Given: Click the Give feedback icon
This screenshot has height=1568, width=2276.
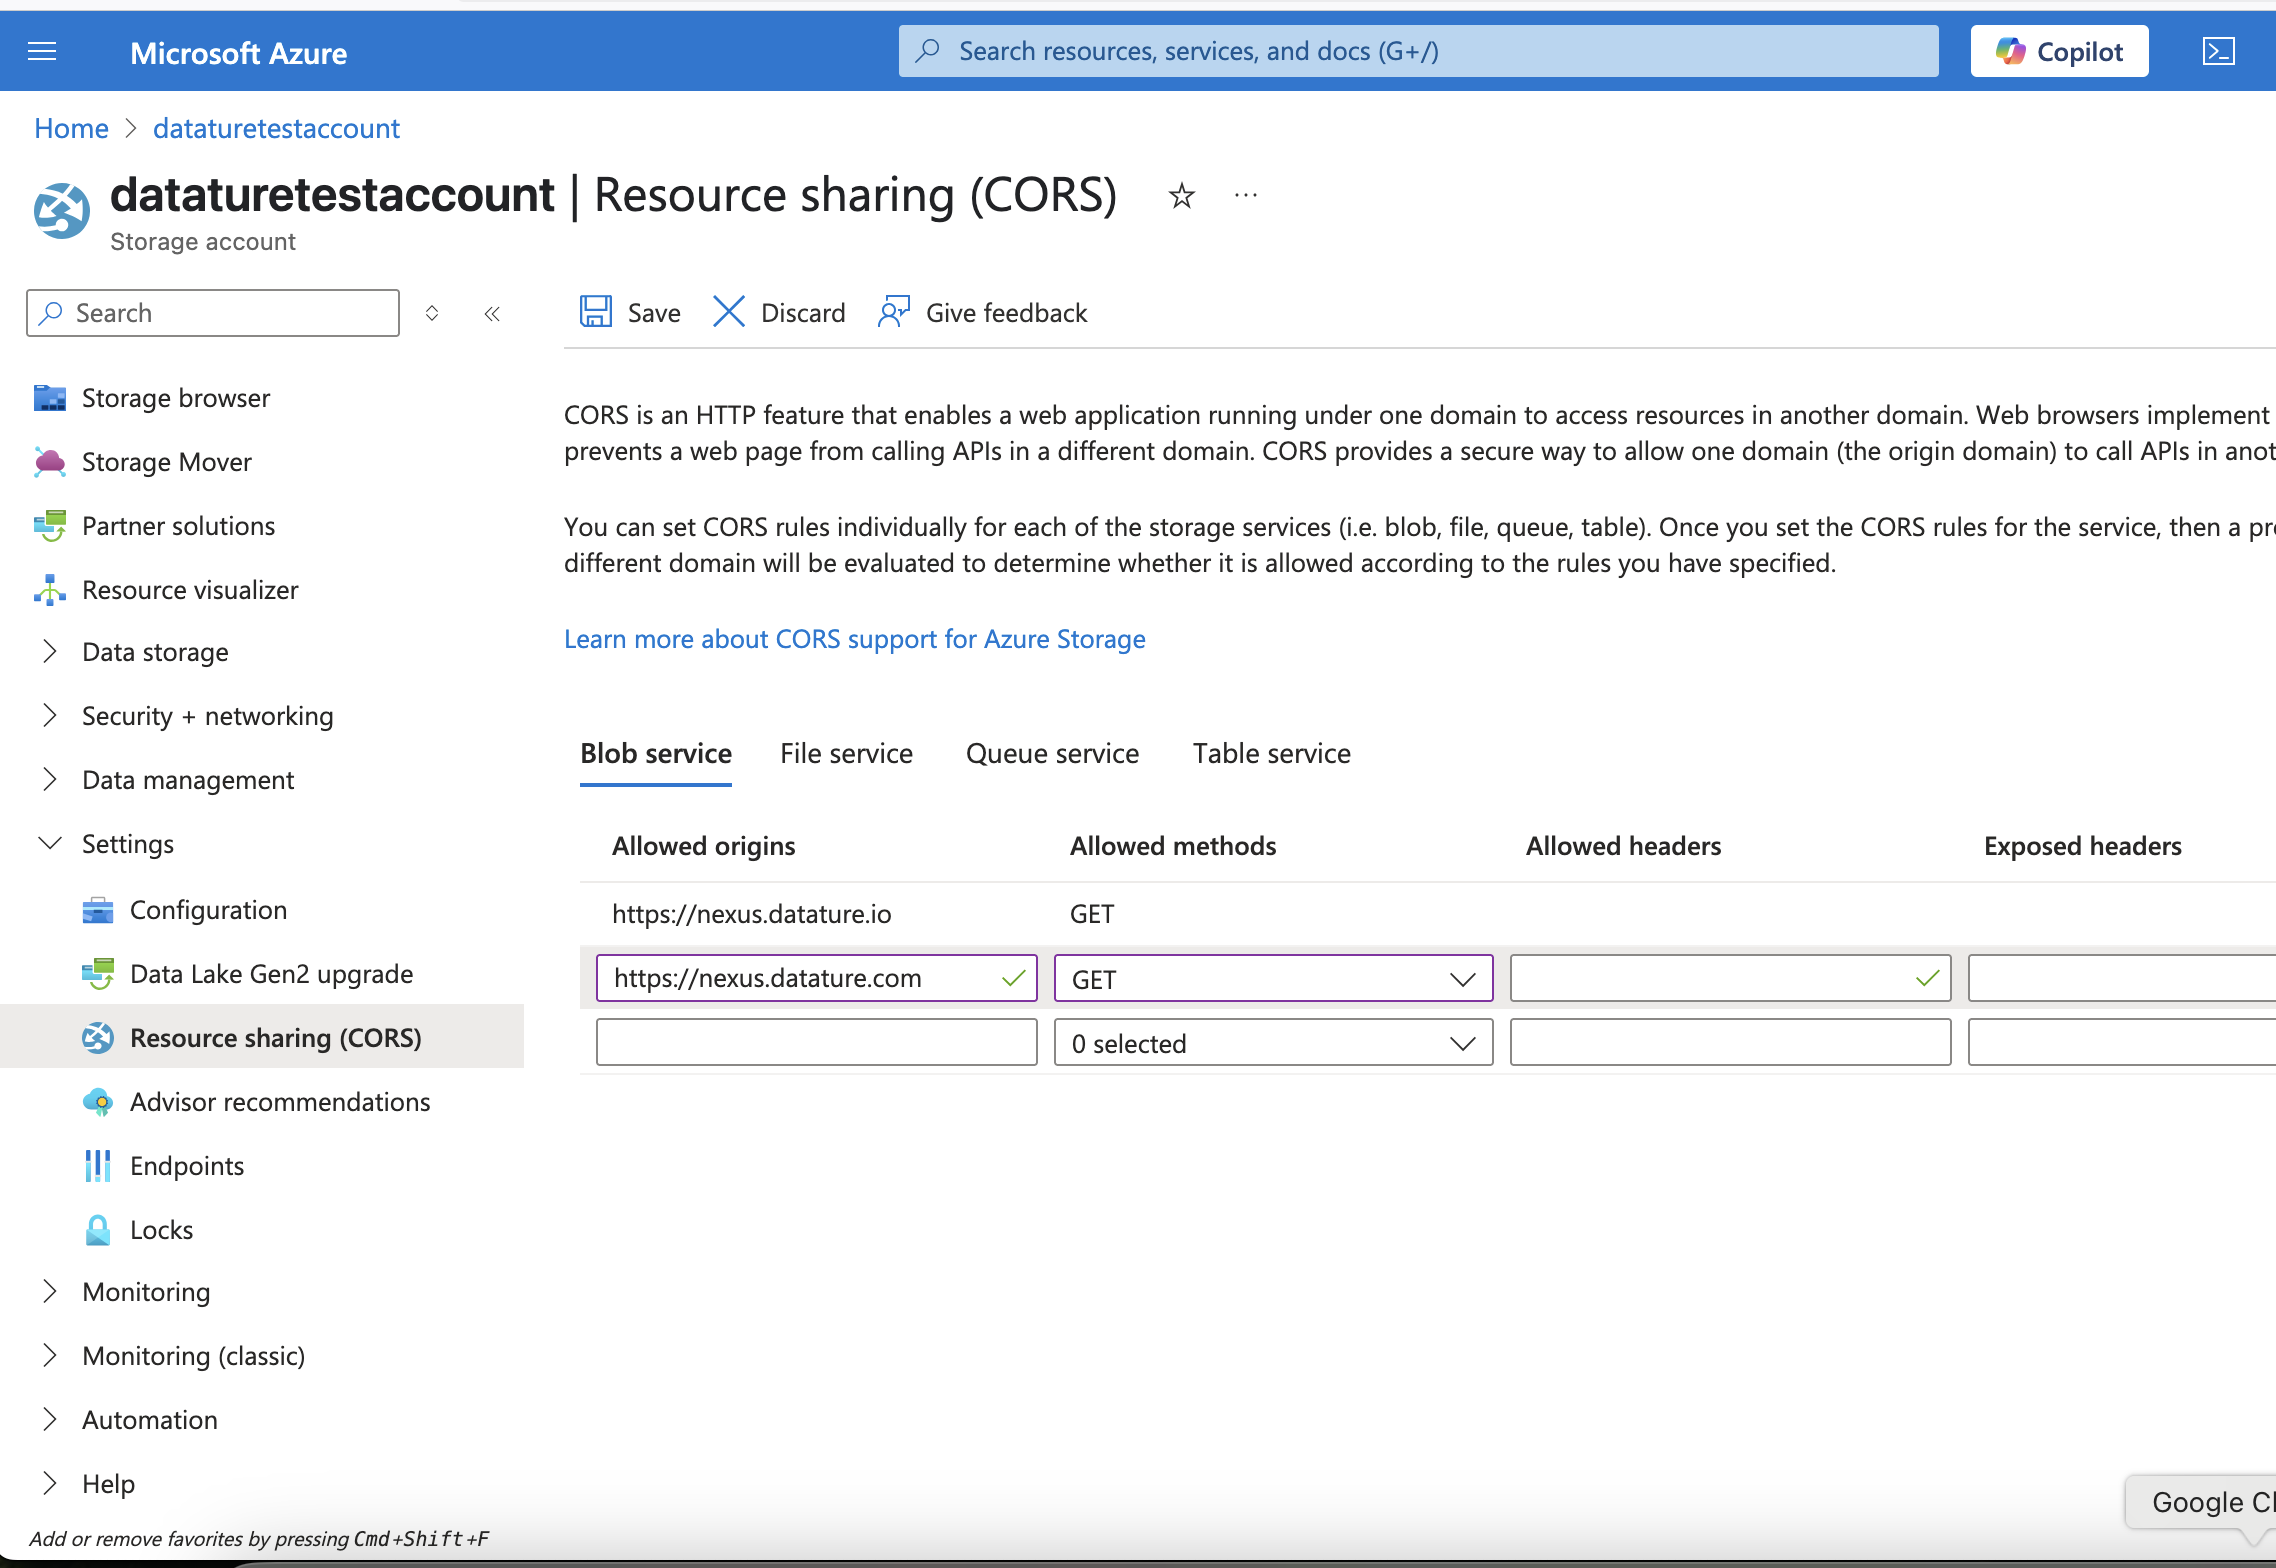Looking at the screenshot, I should [893, 312].
